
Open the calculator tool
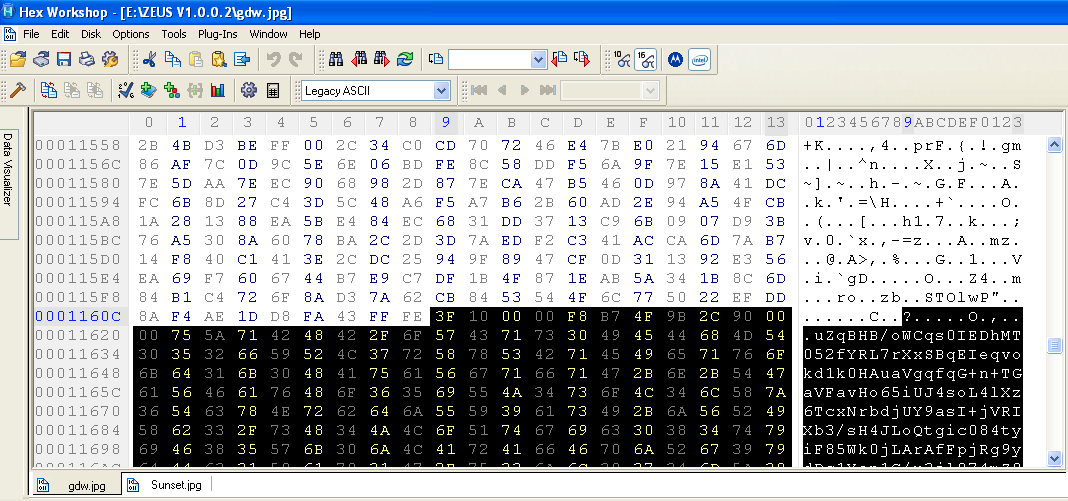coord(272,90)
